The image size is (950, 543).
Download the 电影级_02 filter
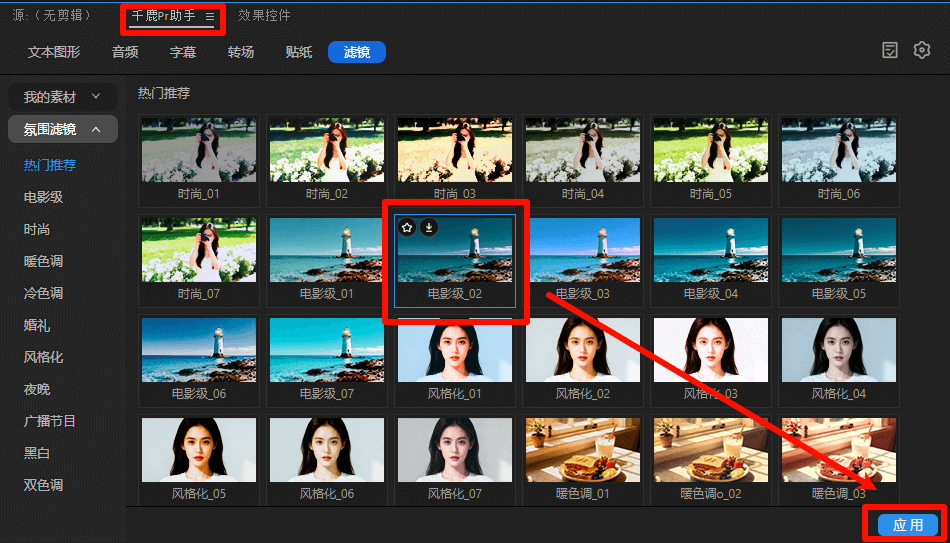click(x=428, y=228)
